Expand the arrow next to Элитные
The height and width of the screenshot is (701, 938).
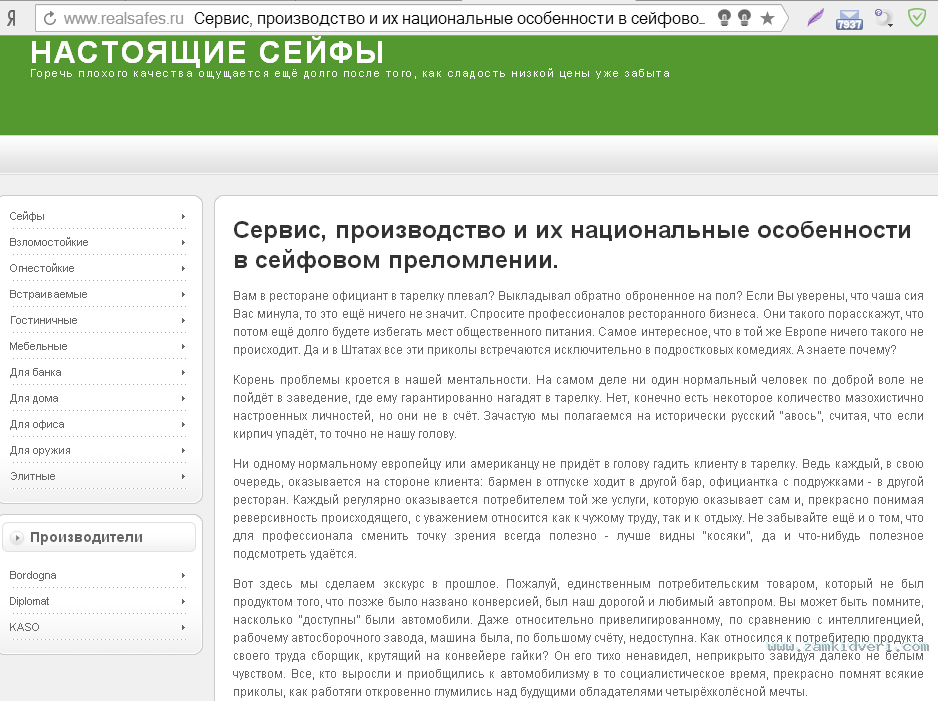point(183,477)
